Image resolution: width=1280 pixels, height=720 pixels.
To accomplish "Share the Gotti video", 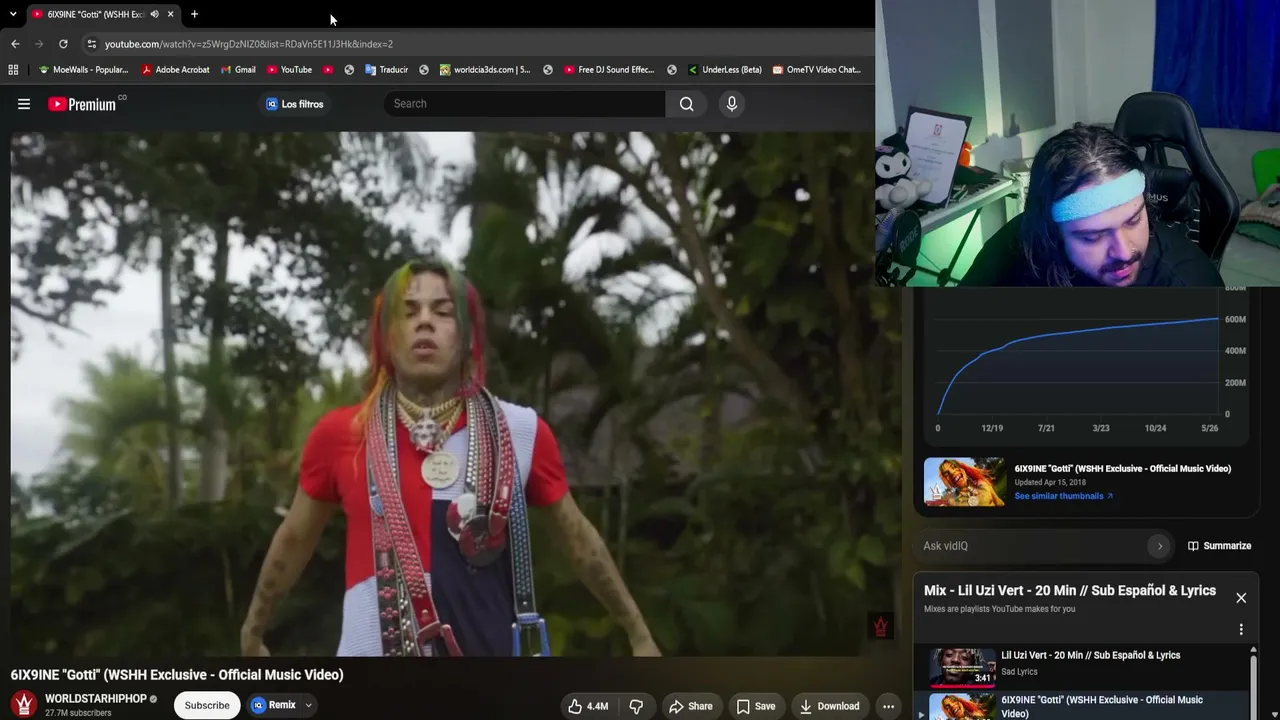I will point(691,706).
